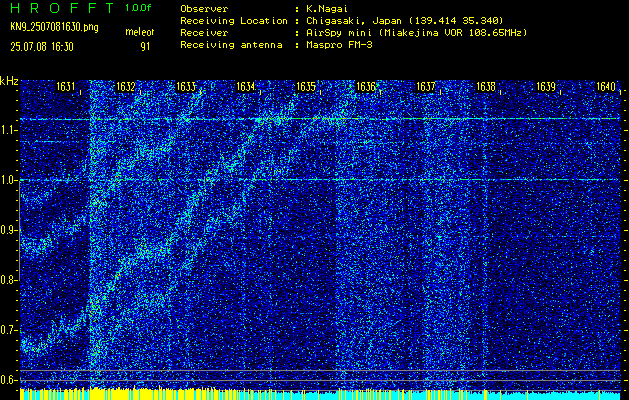Click the 1635 time marker
The width and height of the screenshot is (629, 400).
pyautogui.click(x=306, y=86)
